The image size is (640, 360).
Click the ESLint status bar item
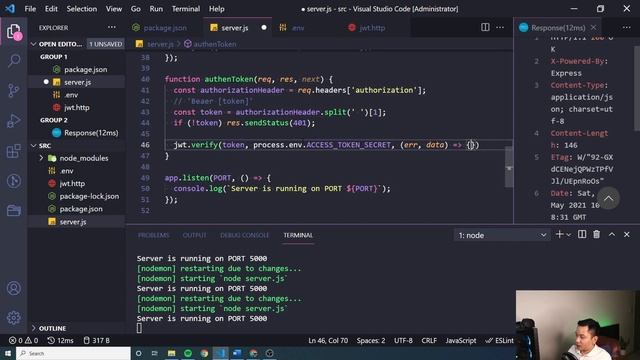tap(499, 340)
